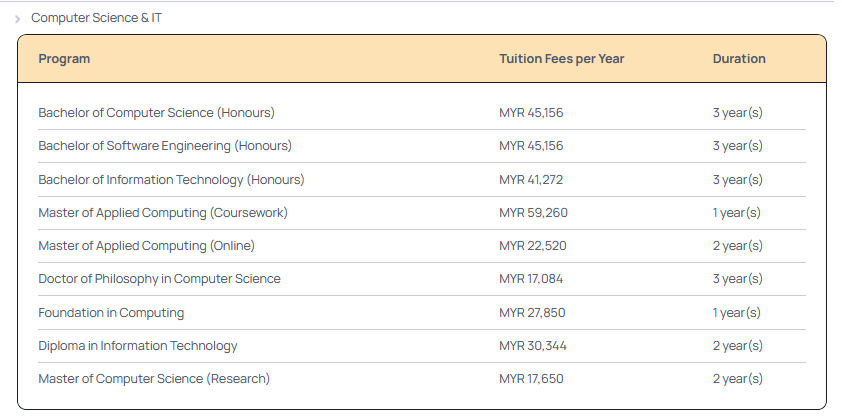Click the MYR 41,272 tuition fee
Screen dimensions: 842x416
[531, 180]
